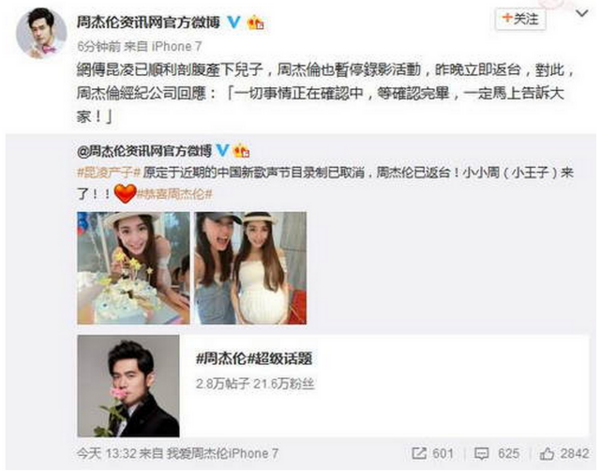600x471 pixels.
Task: Click the red heart emoji
Action: (x=125, y=193)
